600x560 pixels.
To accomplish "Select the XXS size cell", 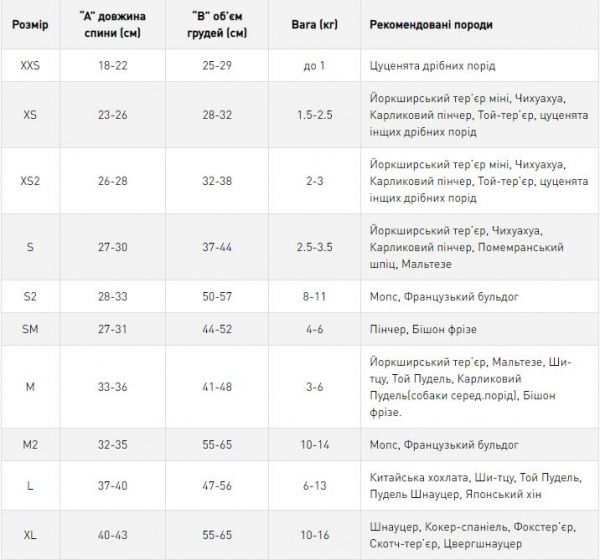I will pos(28,65).
